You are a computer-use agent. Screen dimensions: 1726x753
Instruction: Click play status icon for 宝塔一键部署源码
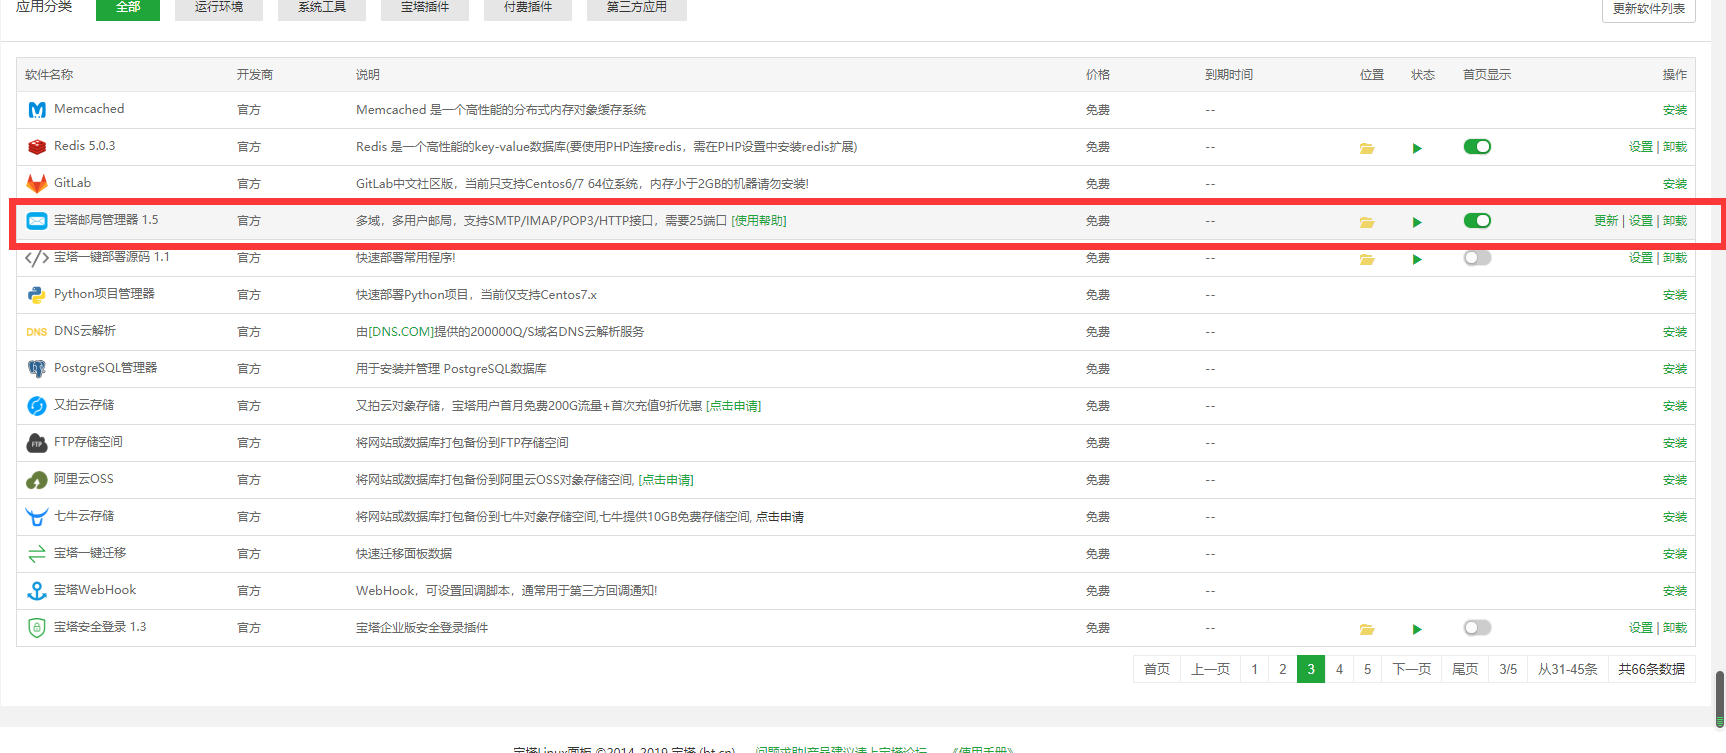click(x=1417, y=259)
